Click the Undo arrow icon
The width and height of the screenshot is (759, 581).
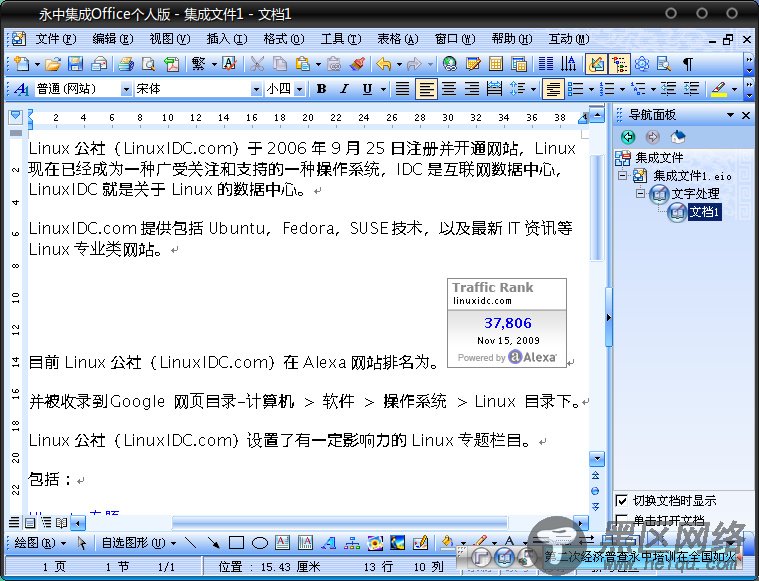(384, 64)
